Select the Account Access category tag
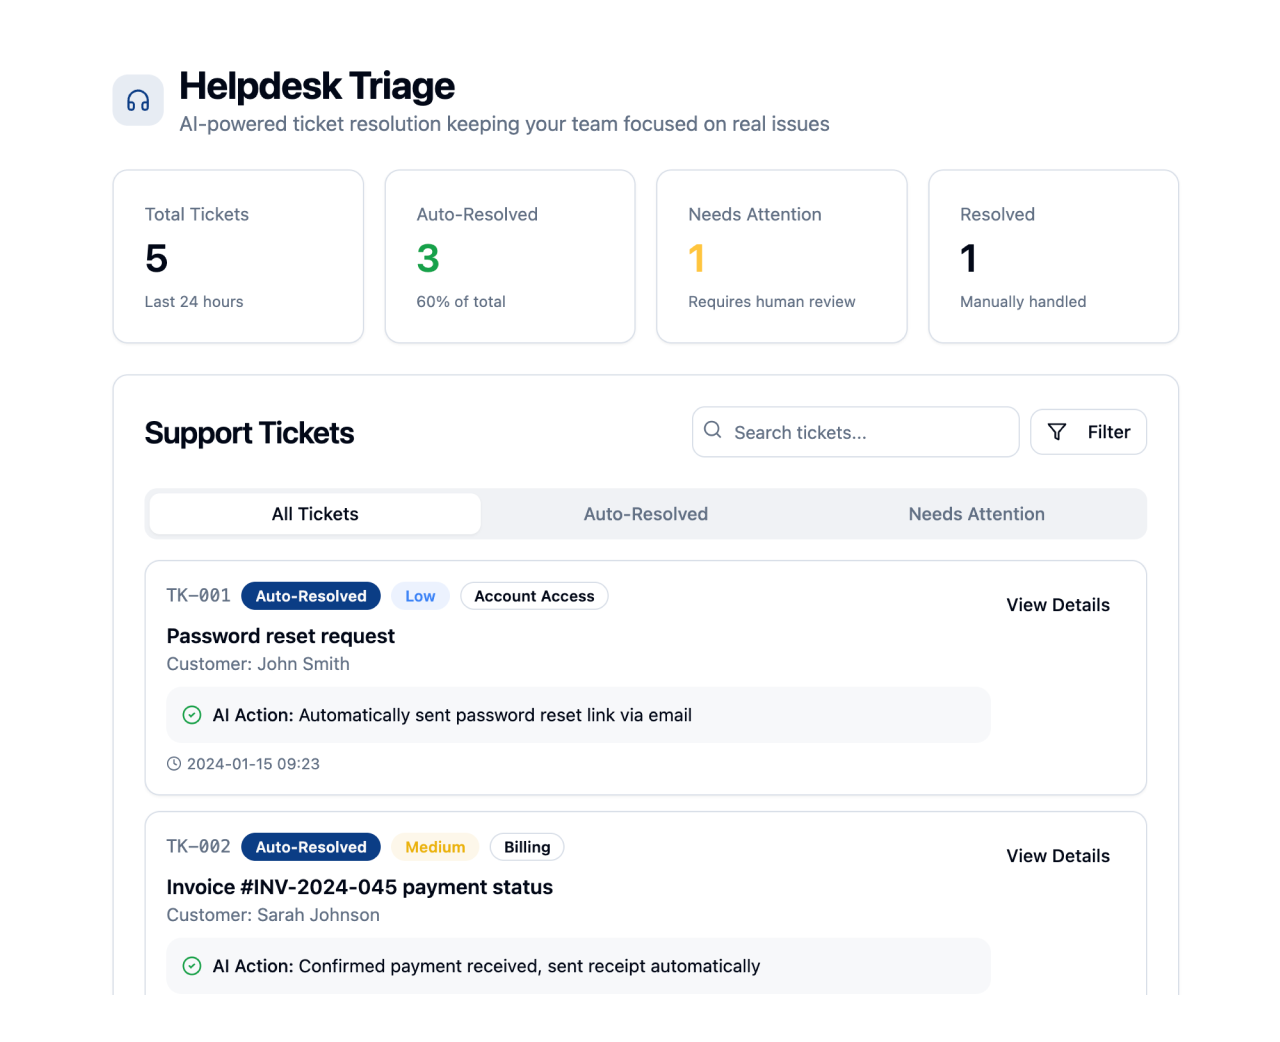This screenshot has width=1280, height=1042. pos(534,595)
